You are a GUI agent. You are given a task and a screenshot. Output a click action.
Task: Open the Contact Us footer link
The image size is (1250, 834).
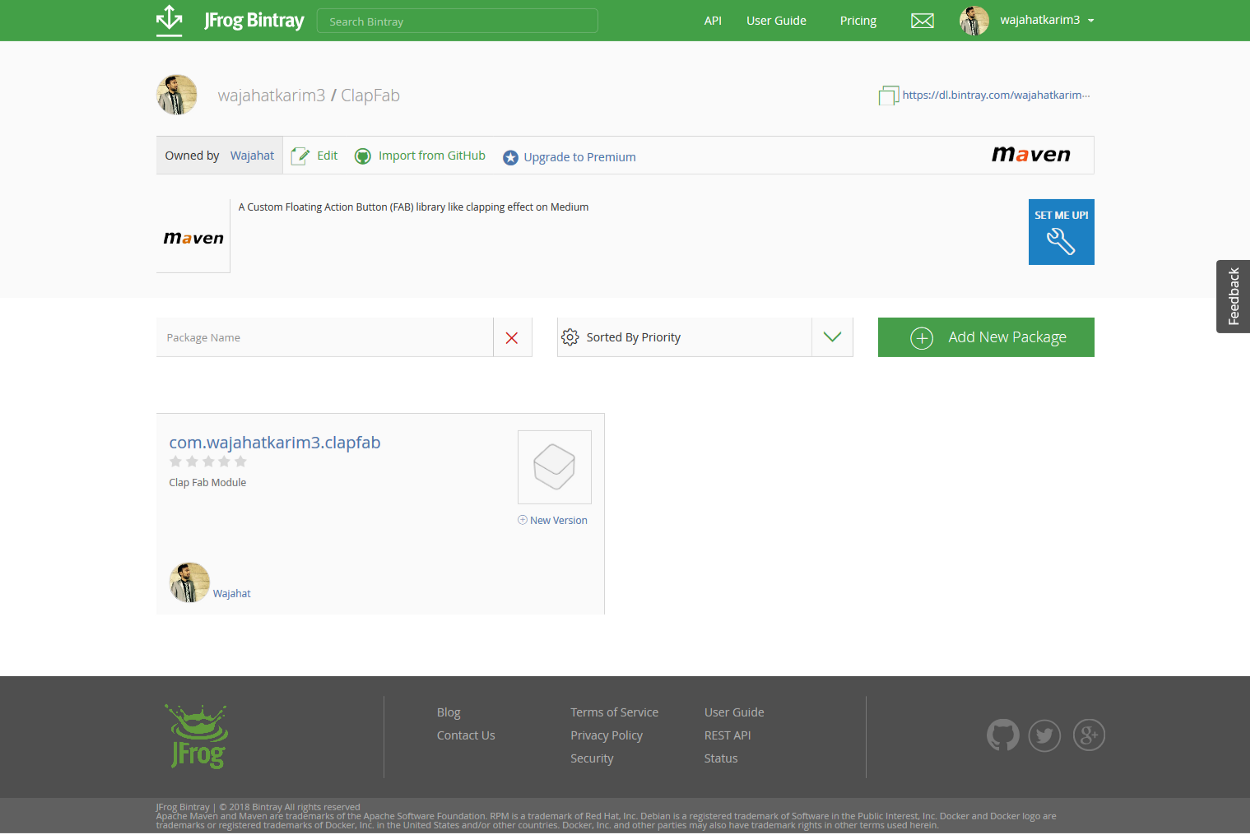pos(466,735)
